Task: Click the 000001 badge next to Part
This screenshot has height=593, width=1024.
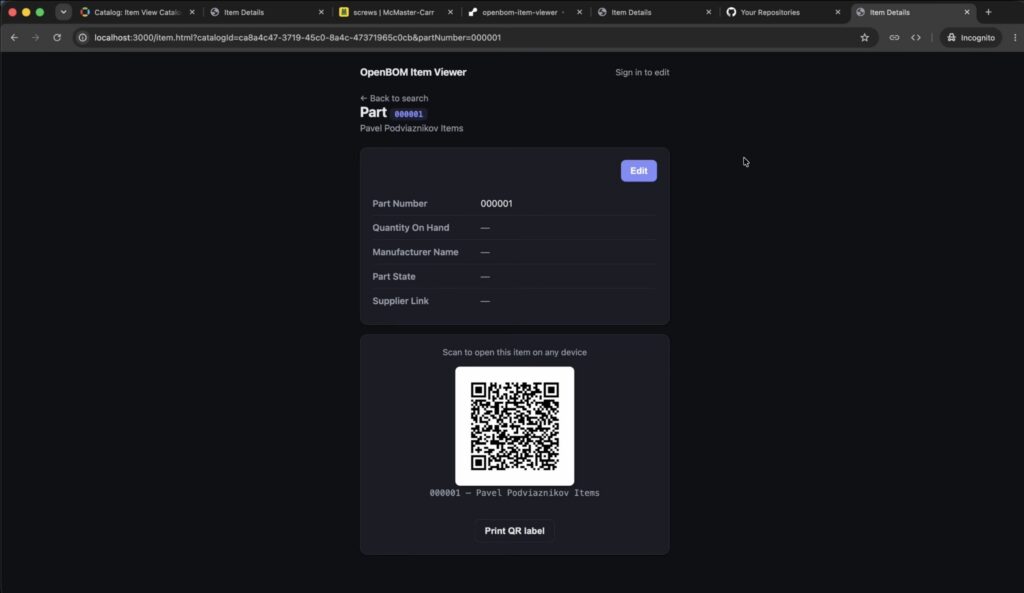Action: pos(409,114)
